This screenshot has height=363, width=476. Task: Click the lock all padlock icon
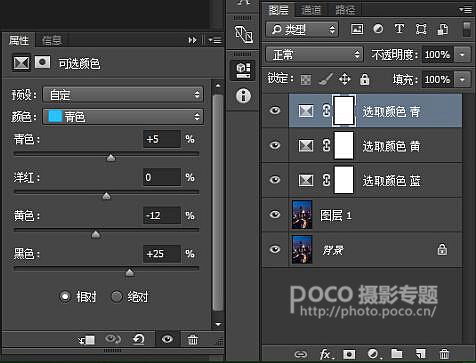click(x=364, y=79)
